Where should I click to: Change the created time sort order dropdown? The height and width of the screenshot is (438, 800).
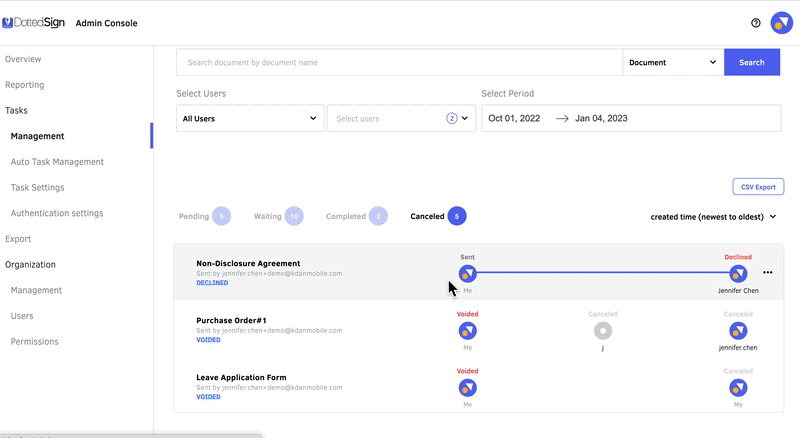(x=713, y=217)
